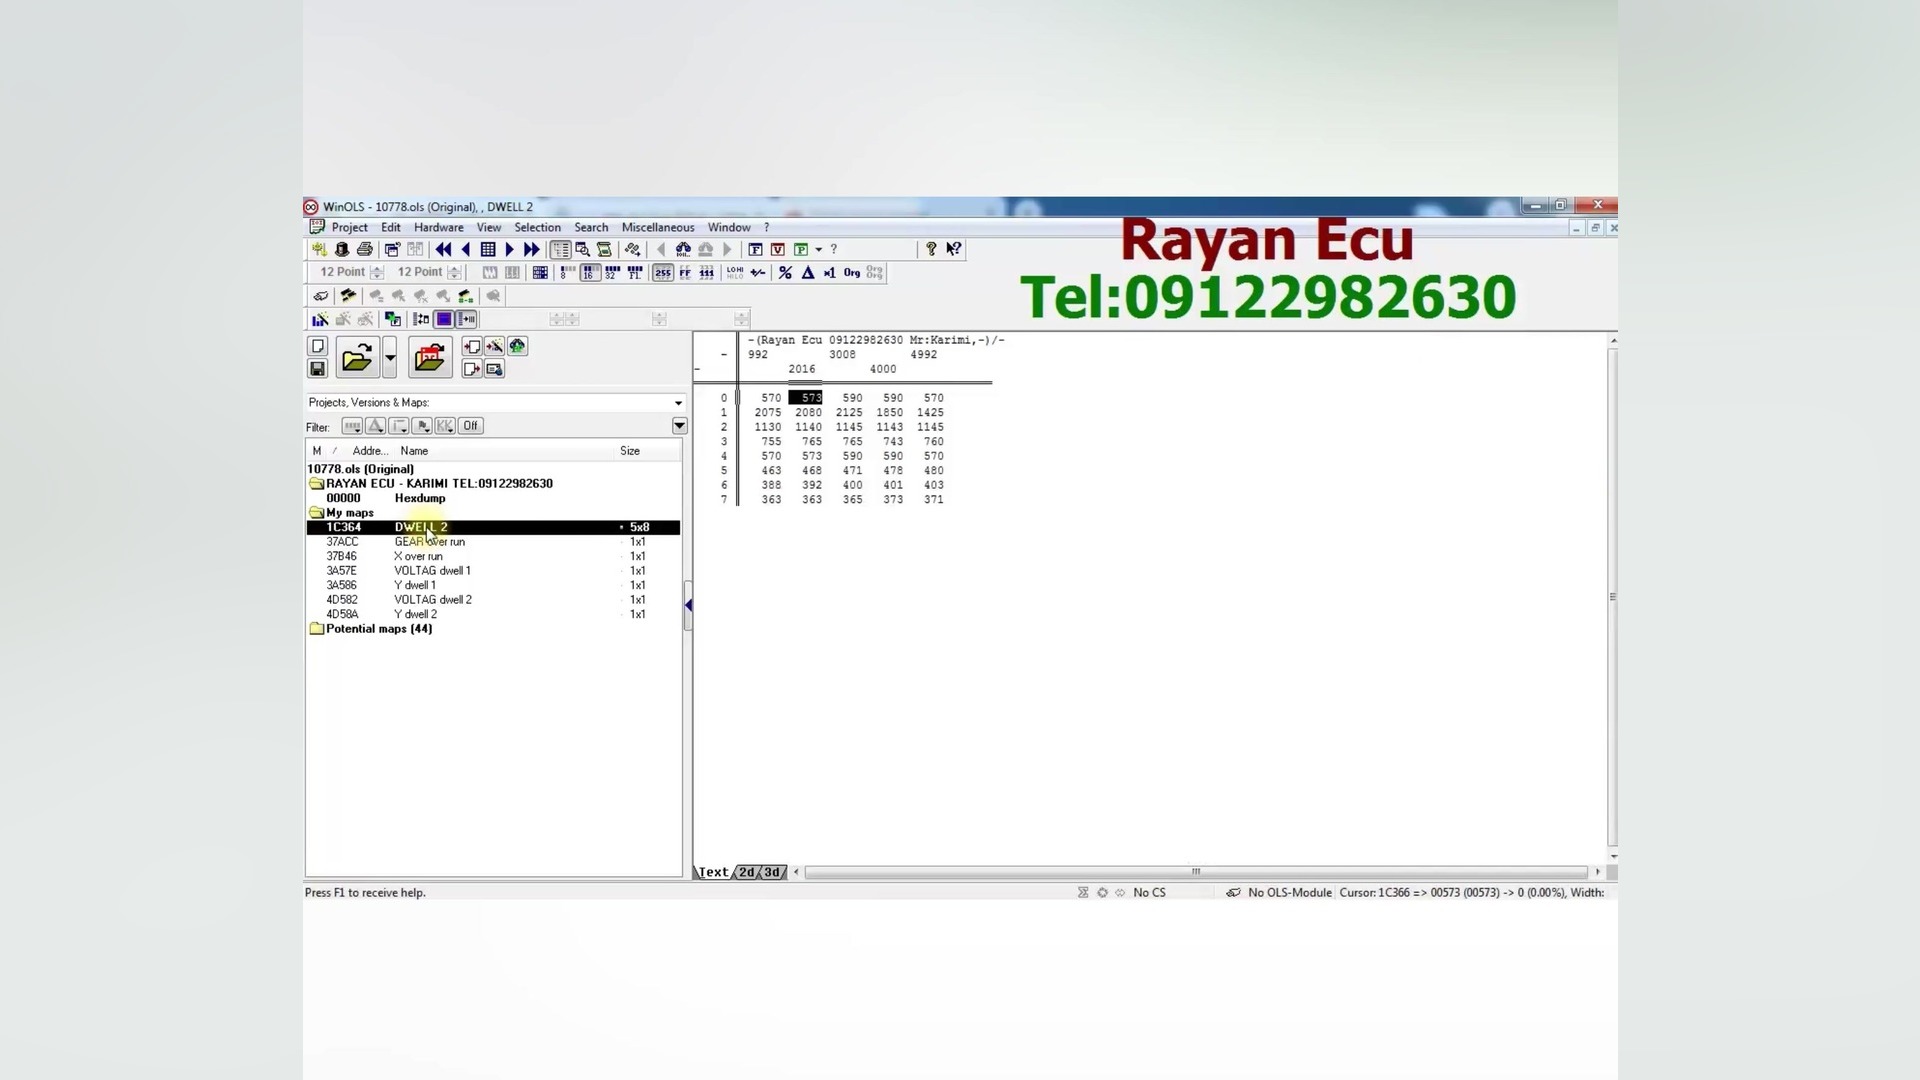Click the red calendar folder icon
The image size is (1920, 1080).
point(430,358)
